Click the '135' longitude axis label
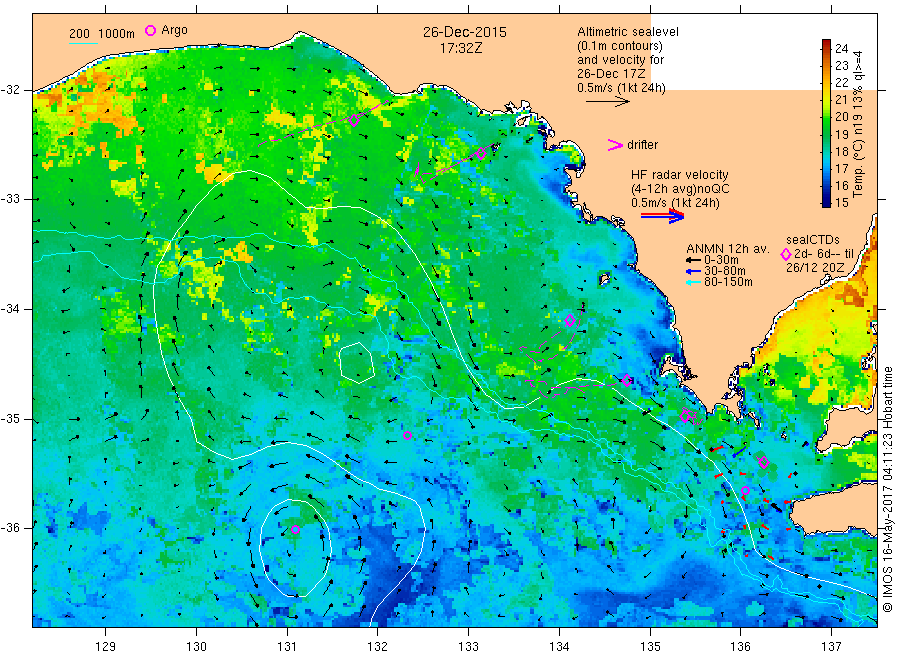Screen dimensions: 900x660 click(x=650, y=647)
